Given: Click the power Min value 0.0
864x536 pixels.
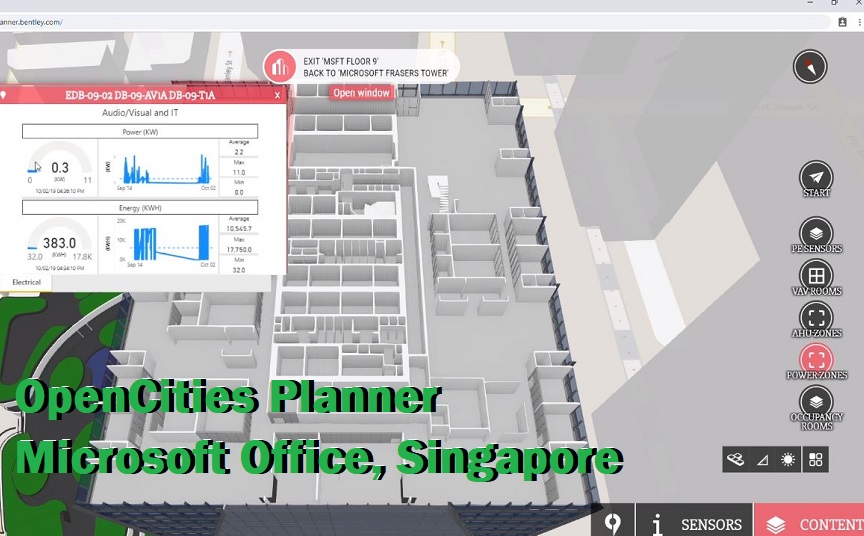Looking at the screenshot, I should pos(239,193).
